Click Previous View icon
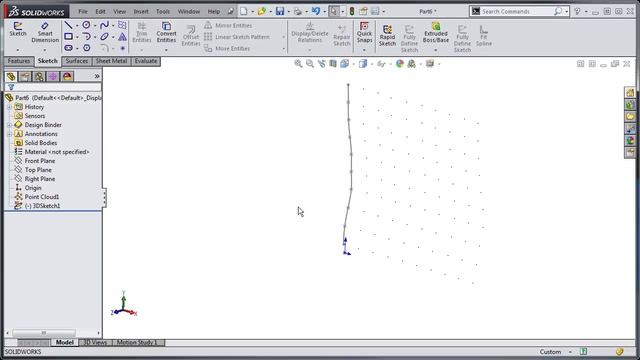 (321, 64)
